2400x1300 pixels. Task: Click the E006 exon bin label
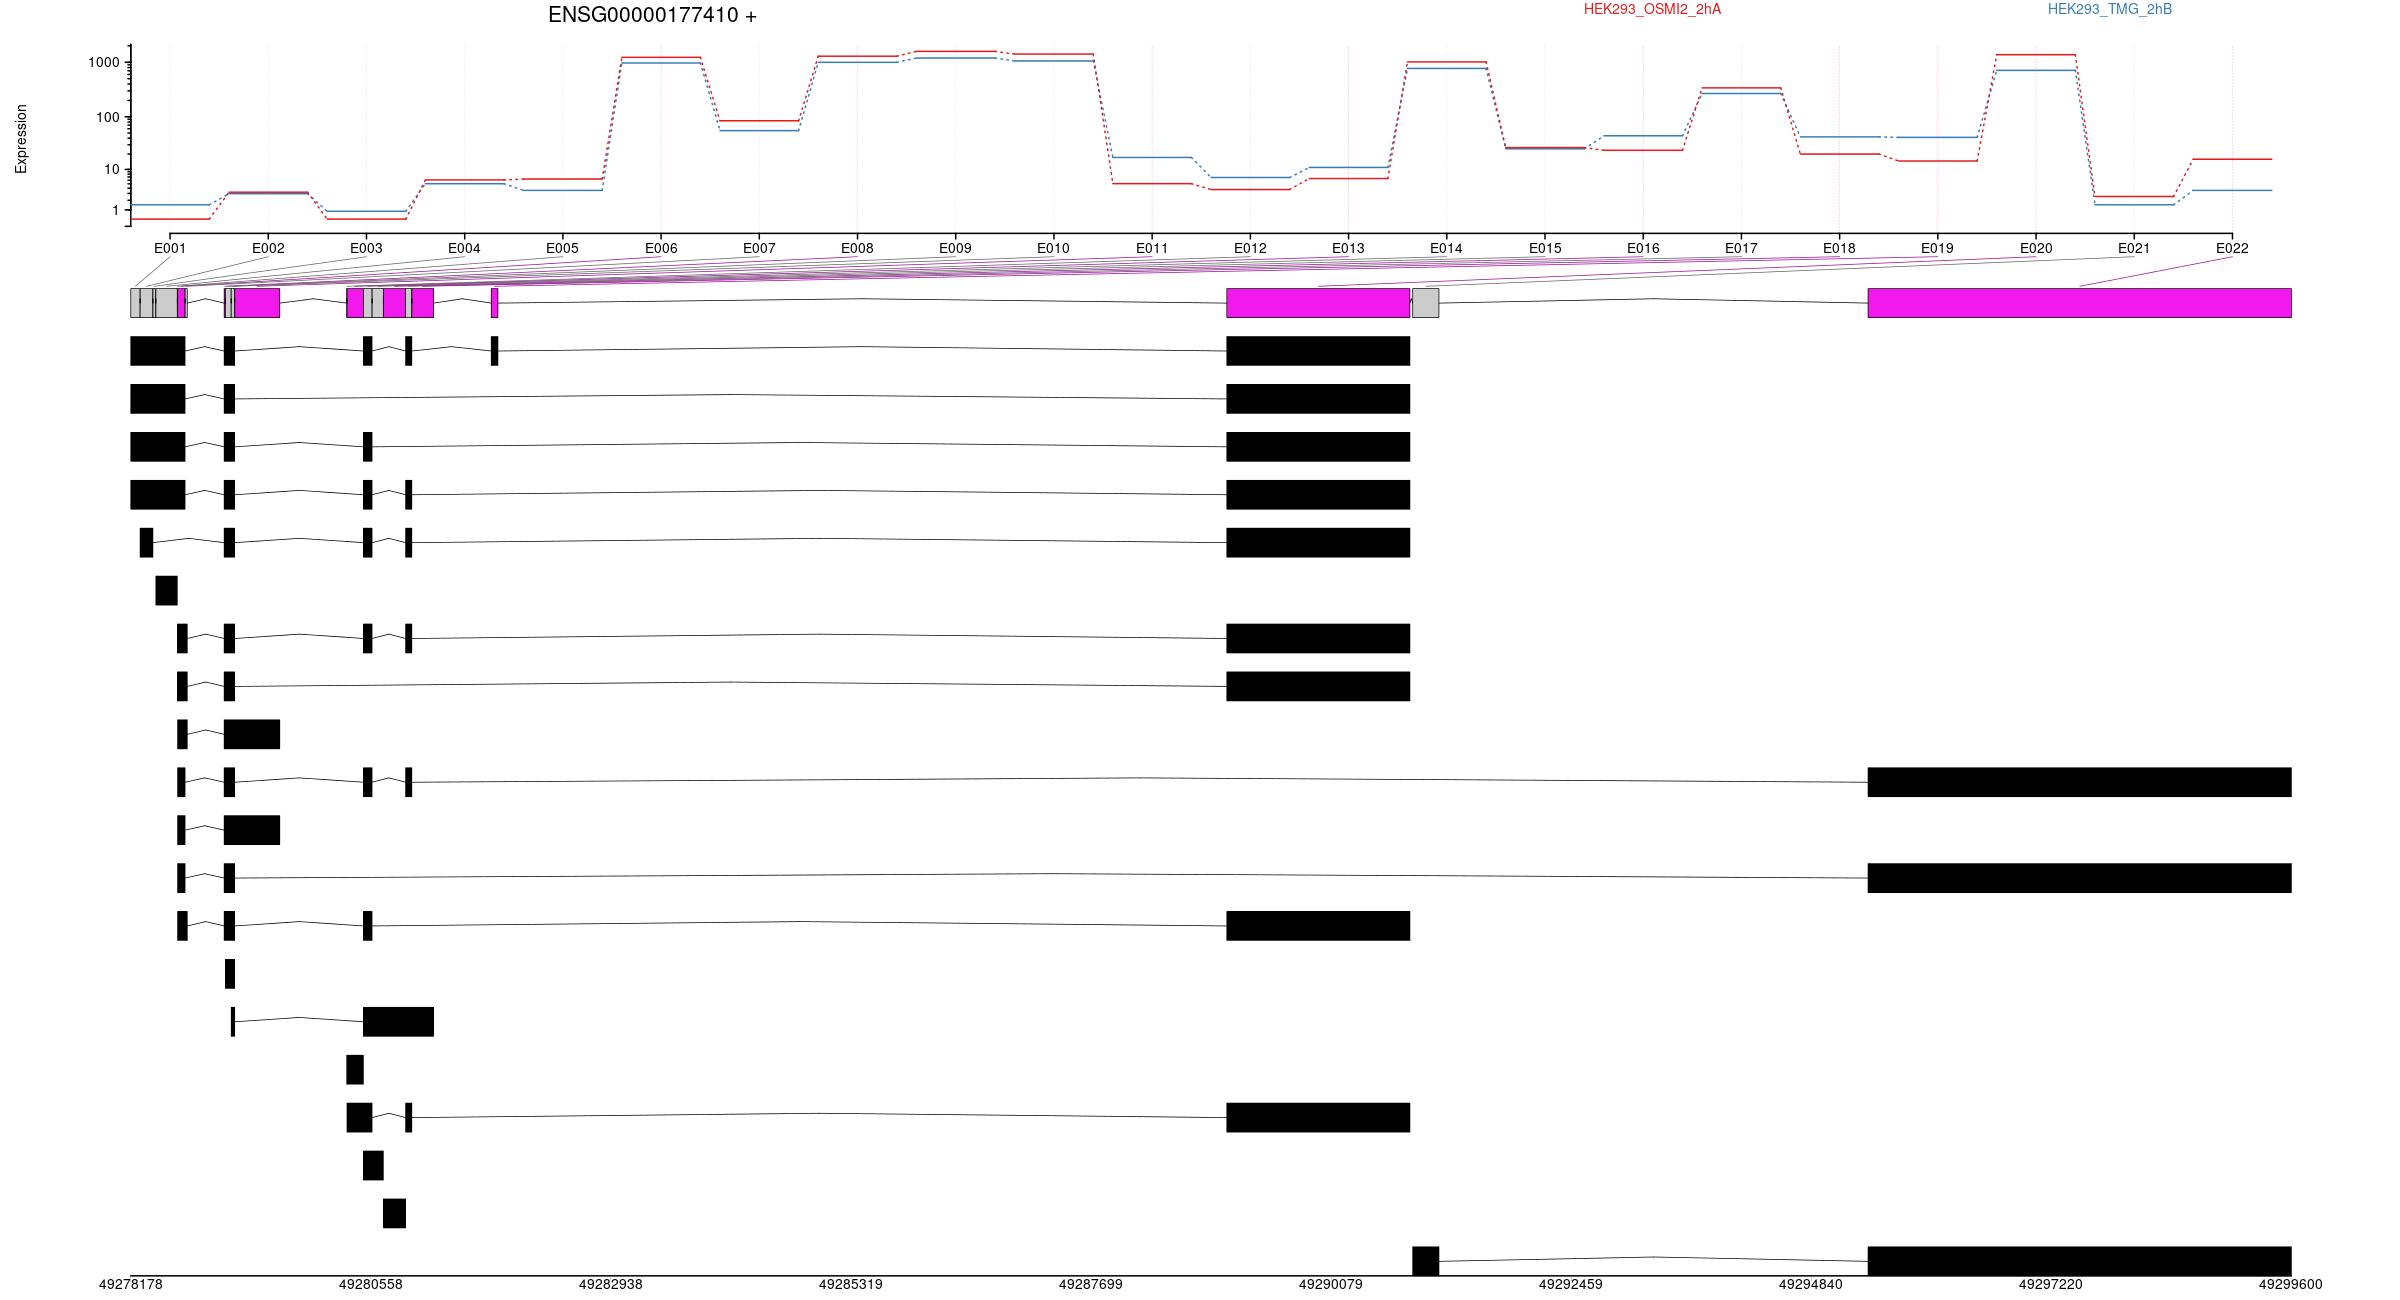click(x=661, y=248)
